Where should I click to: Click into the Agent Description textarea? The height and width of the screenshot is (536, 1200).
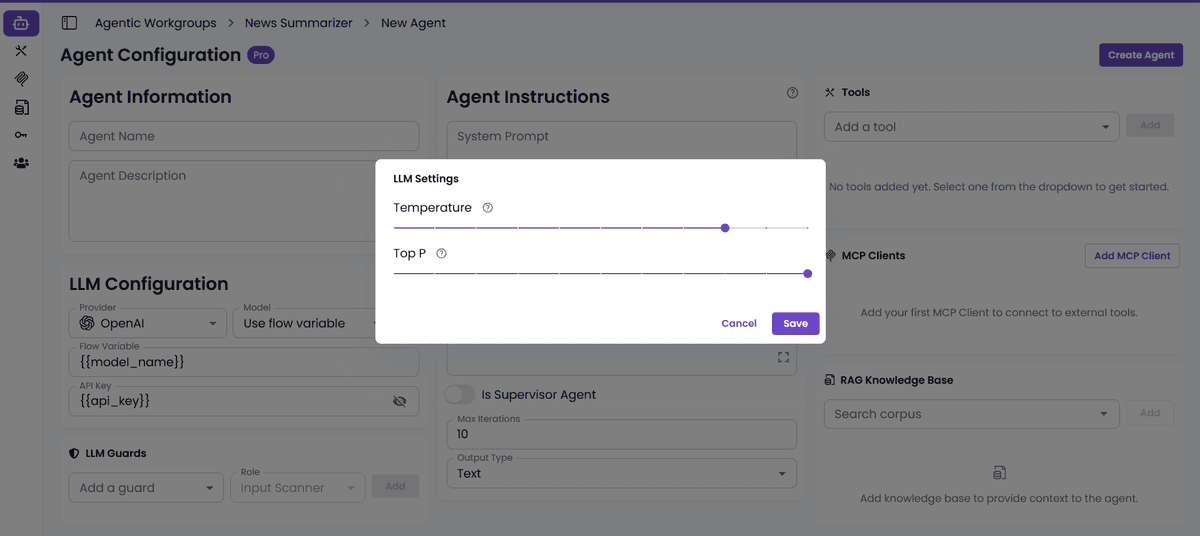(244, 200)
